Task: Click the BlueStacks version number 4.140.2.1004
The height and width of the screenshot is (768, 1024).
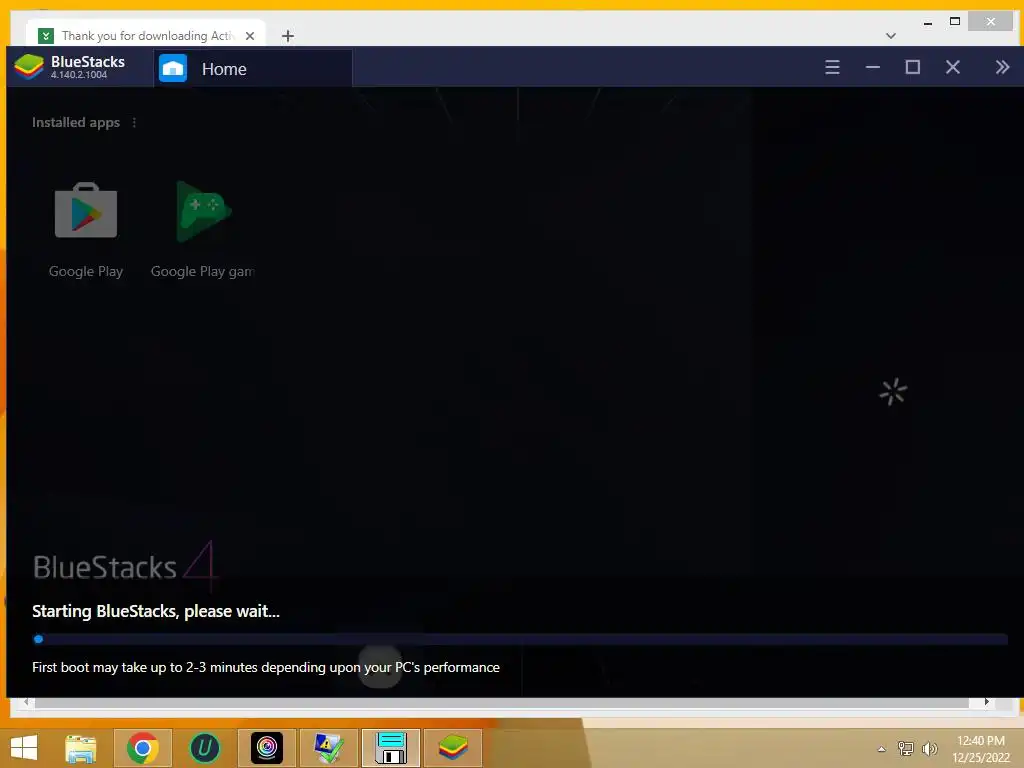Action: coord(78,75)
